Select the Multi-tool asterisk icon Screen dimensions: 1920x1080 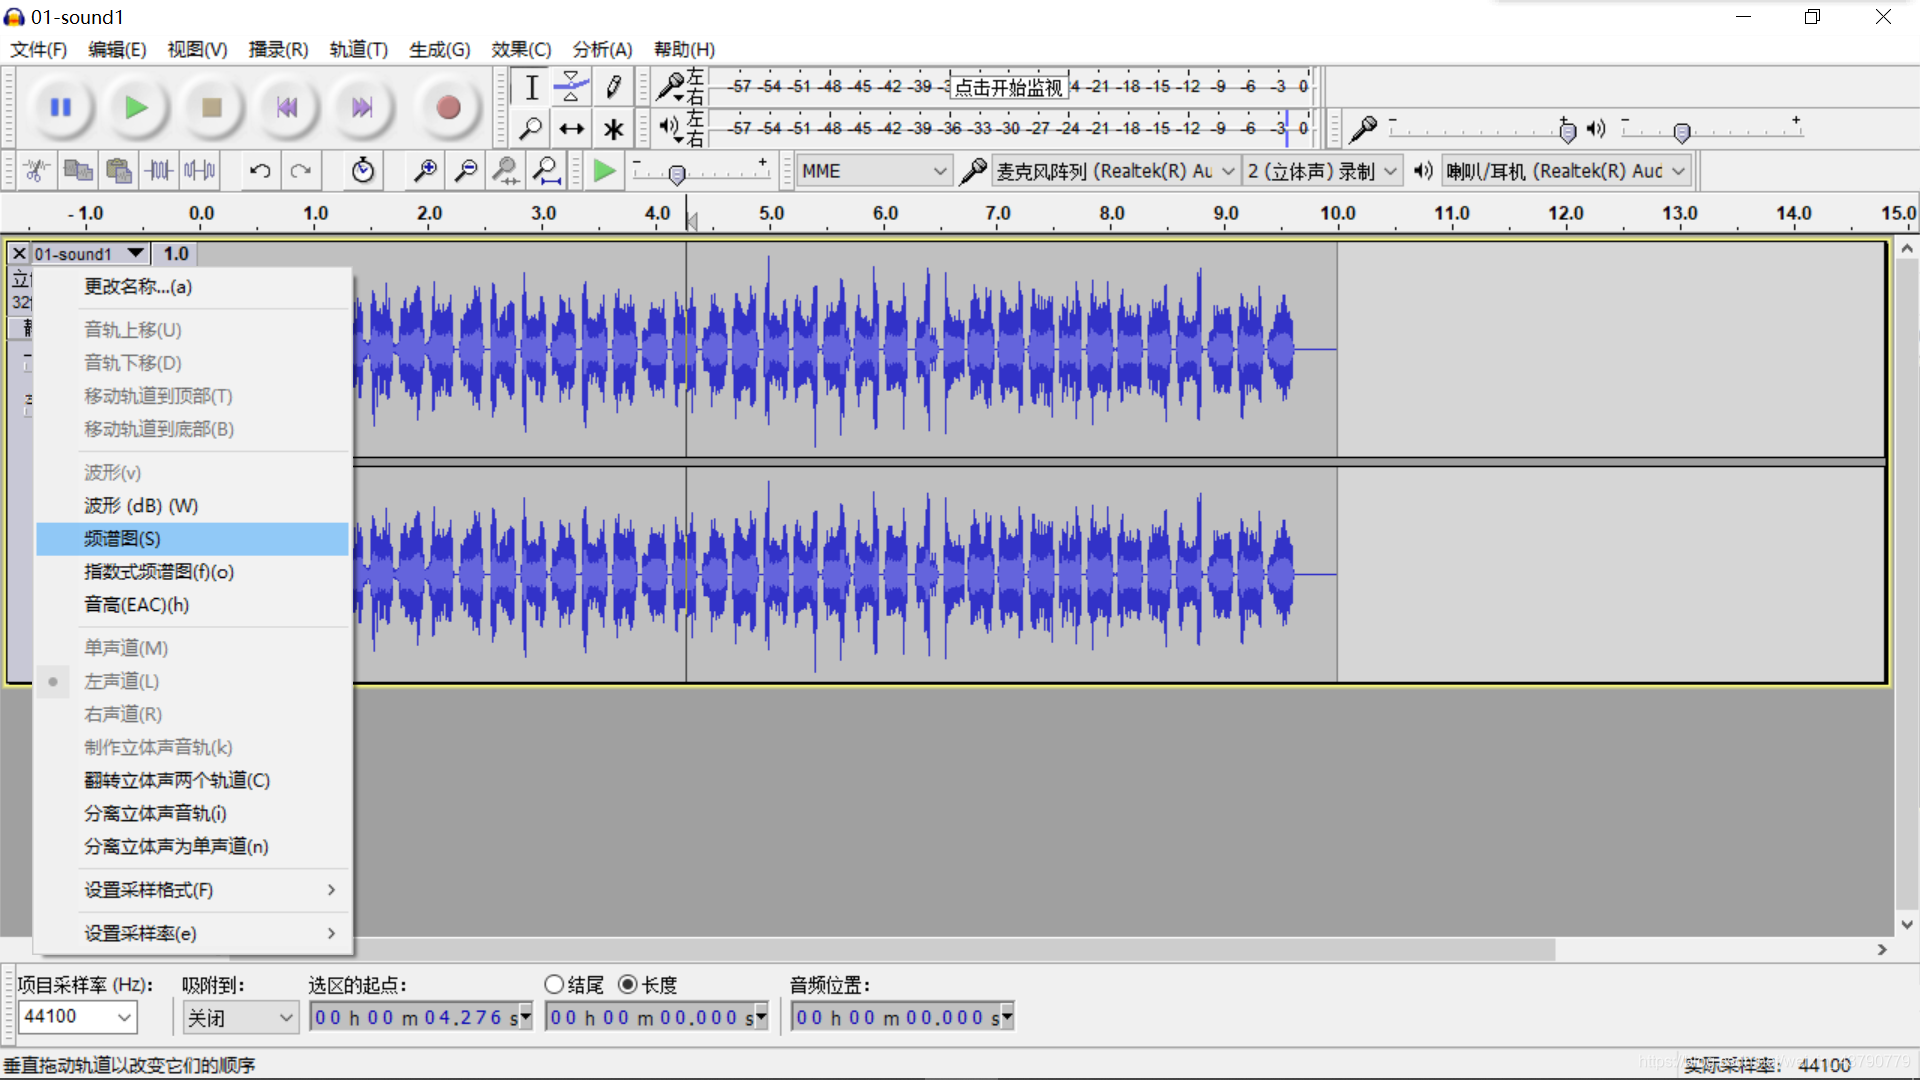(x=613, y=129)
